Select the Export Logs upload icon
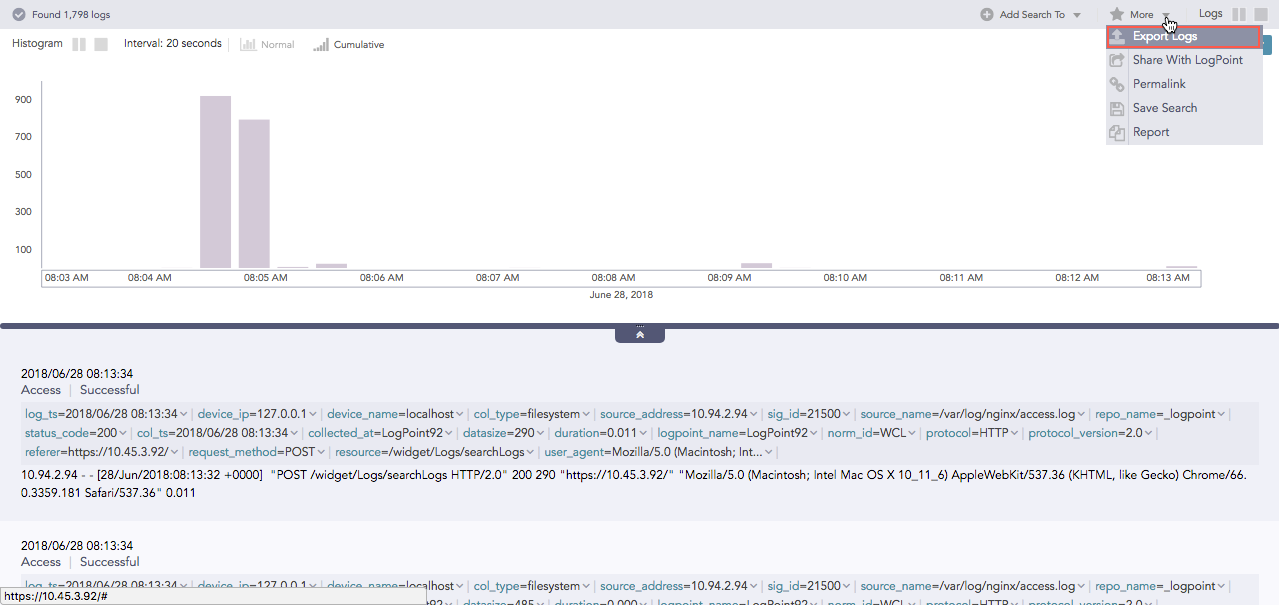Viewport: 1279px width, 605px height. [x=1116, y=36]
